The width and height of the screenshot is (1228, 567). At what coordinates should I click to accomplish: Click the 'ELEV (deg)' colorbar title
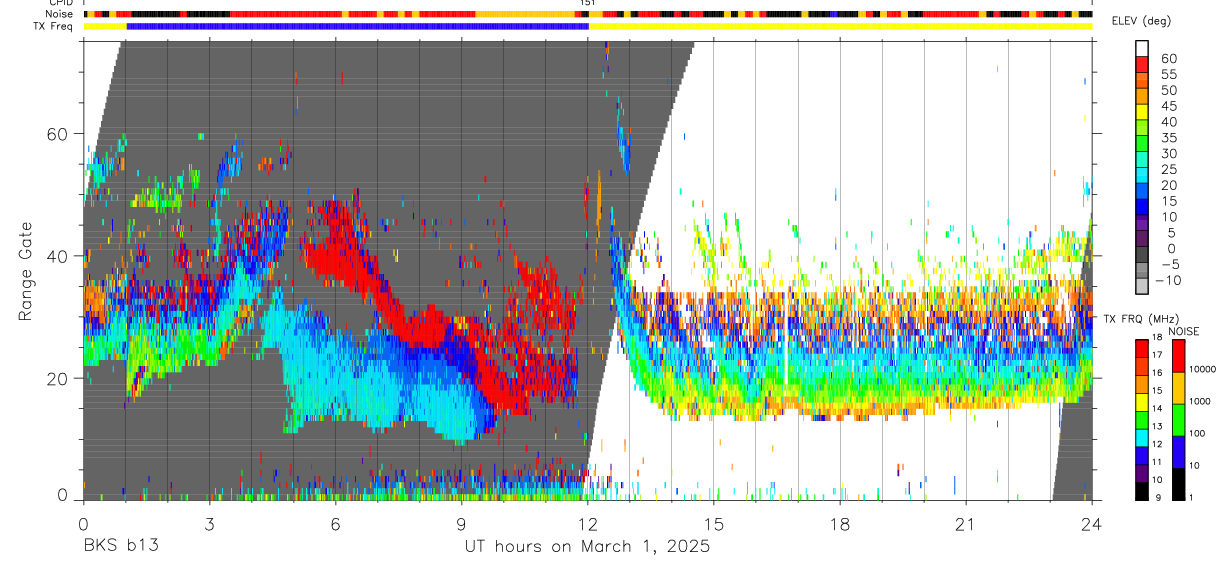coord(1140,22)
